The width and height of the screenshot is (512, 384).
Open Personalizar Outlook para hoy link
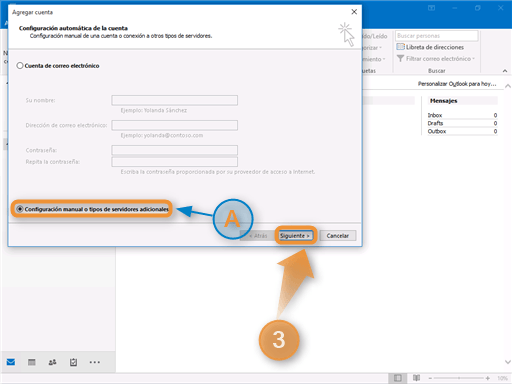[x=457, y=84]
